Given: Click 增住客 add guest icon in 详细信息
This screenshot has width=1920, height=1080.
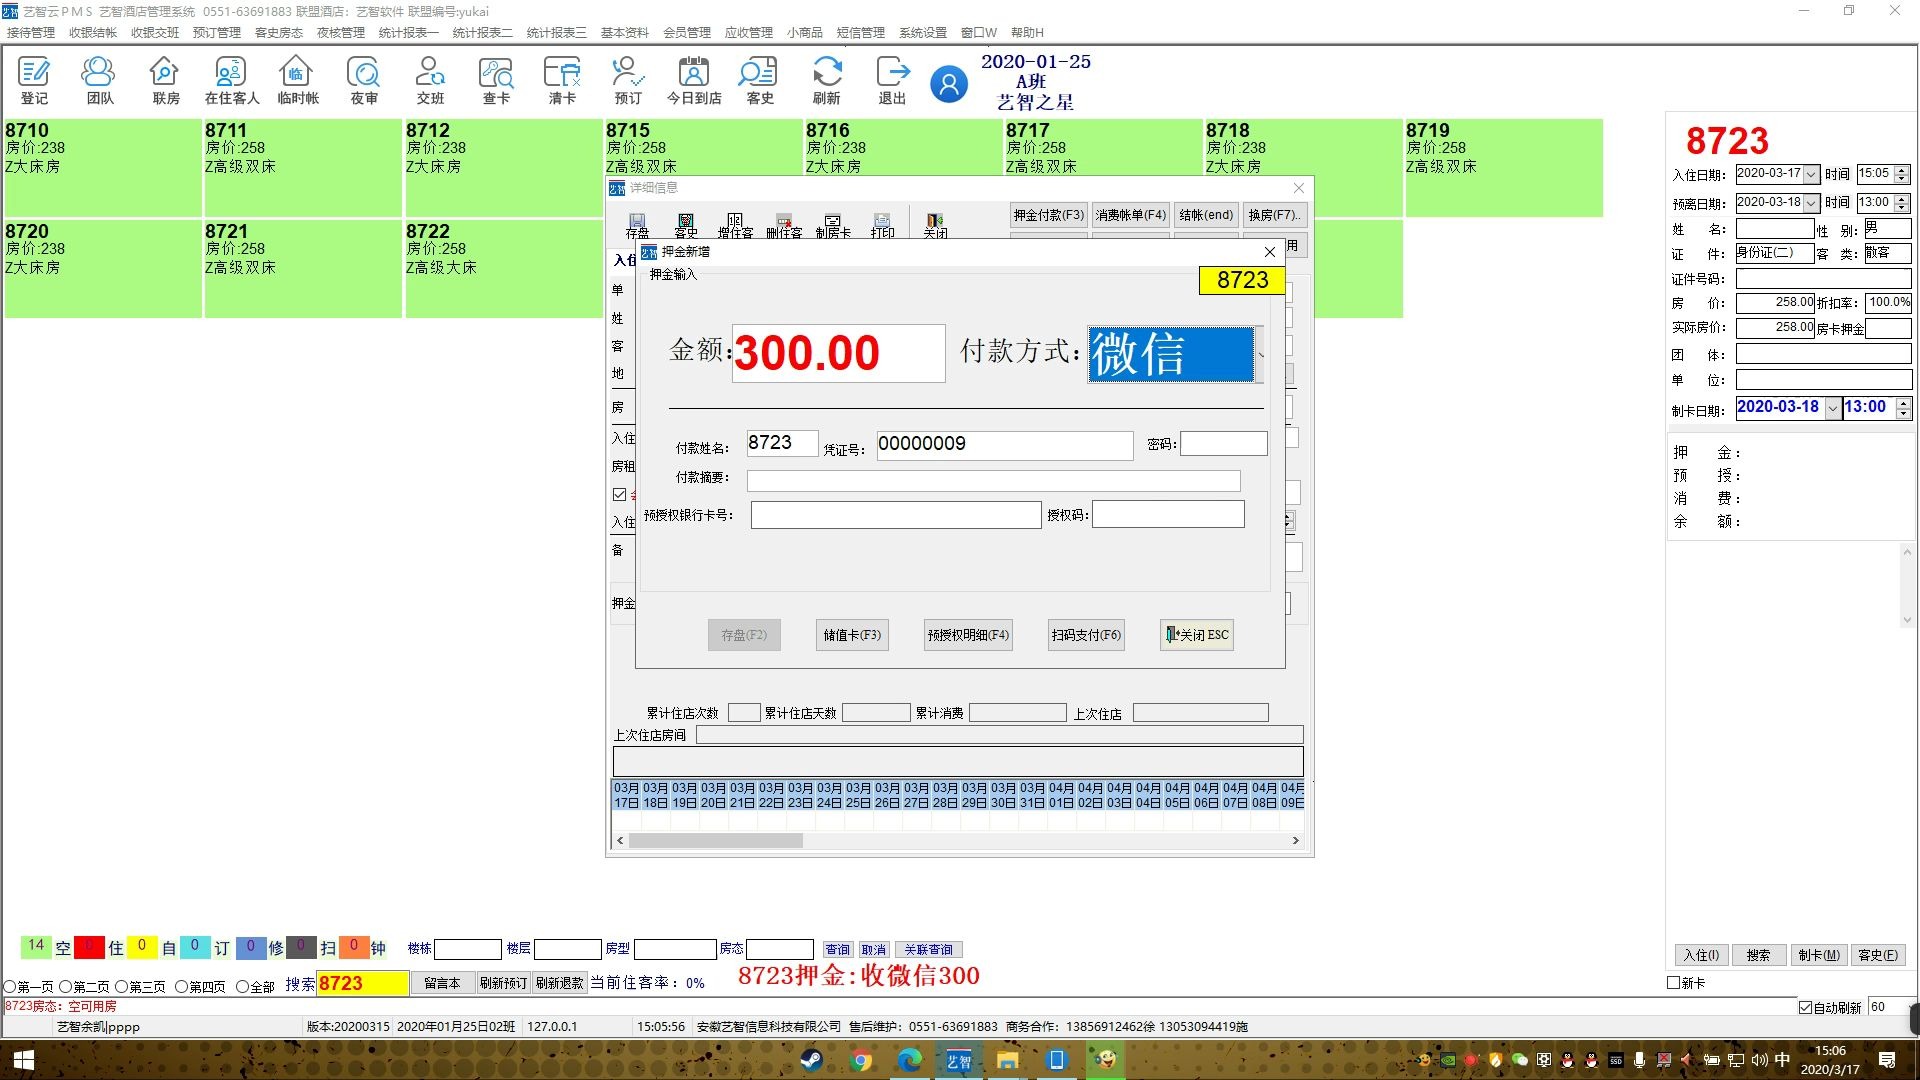Looking at the screenshot, I should (x=735, y=225).
